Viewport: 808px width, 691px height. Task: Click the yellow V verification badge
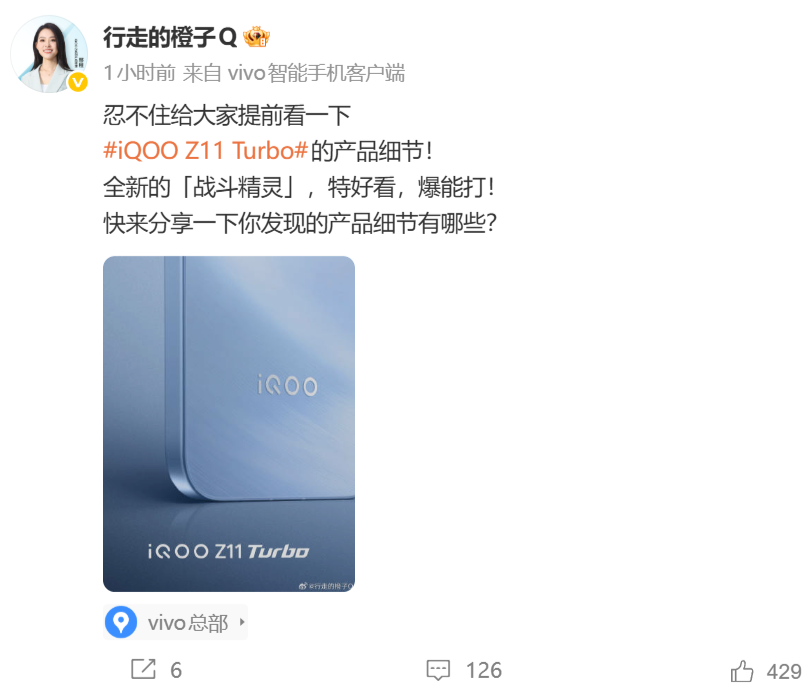coord(78,82)
